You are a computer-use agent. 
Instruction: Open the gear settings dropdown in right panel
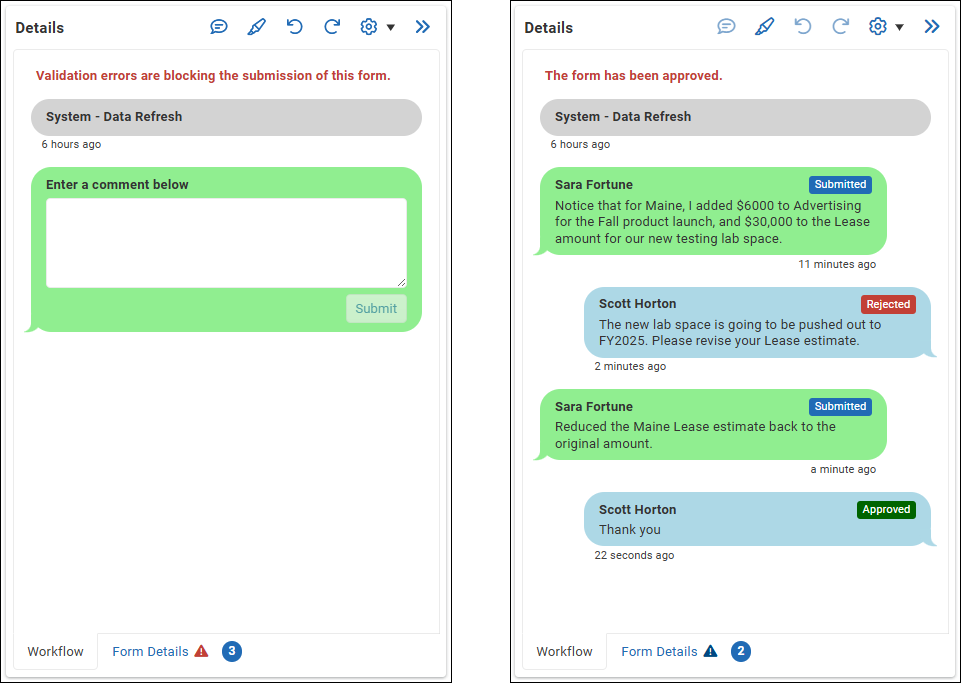click(x=886, y=27)
